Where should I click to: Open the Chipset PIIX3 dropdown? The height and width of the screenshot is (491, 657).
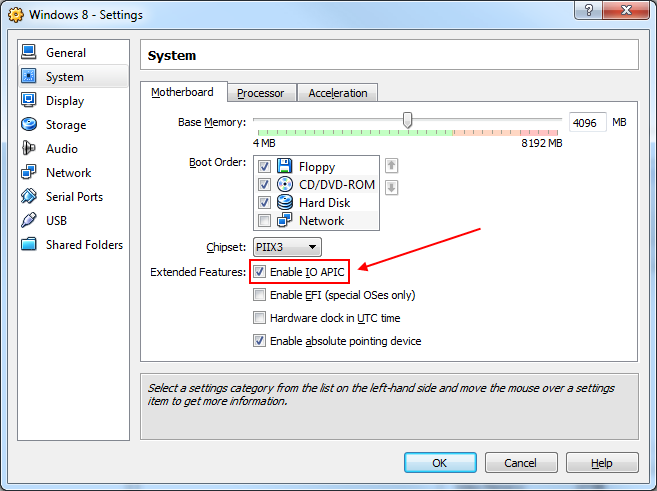[x=286, y=247]
